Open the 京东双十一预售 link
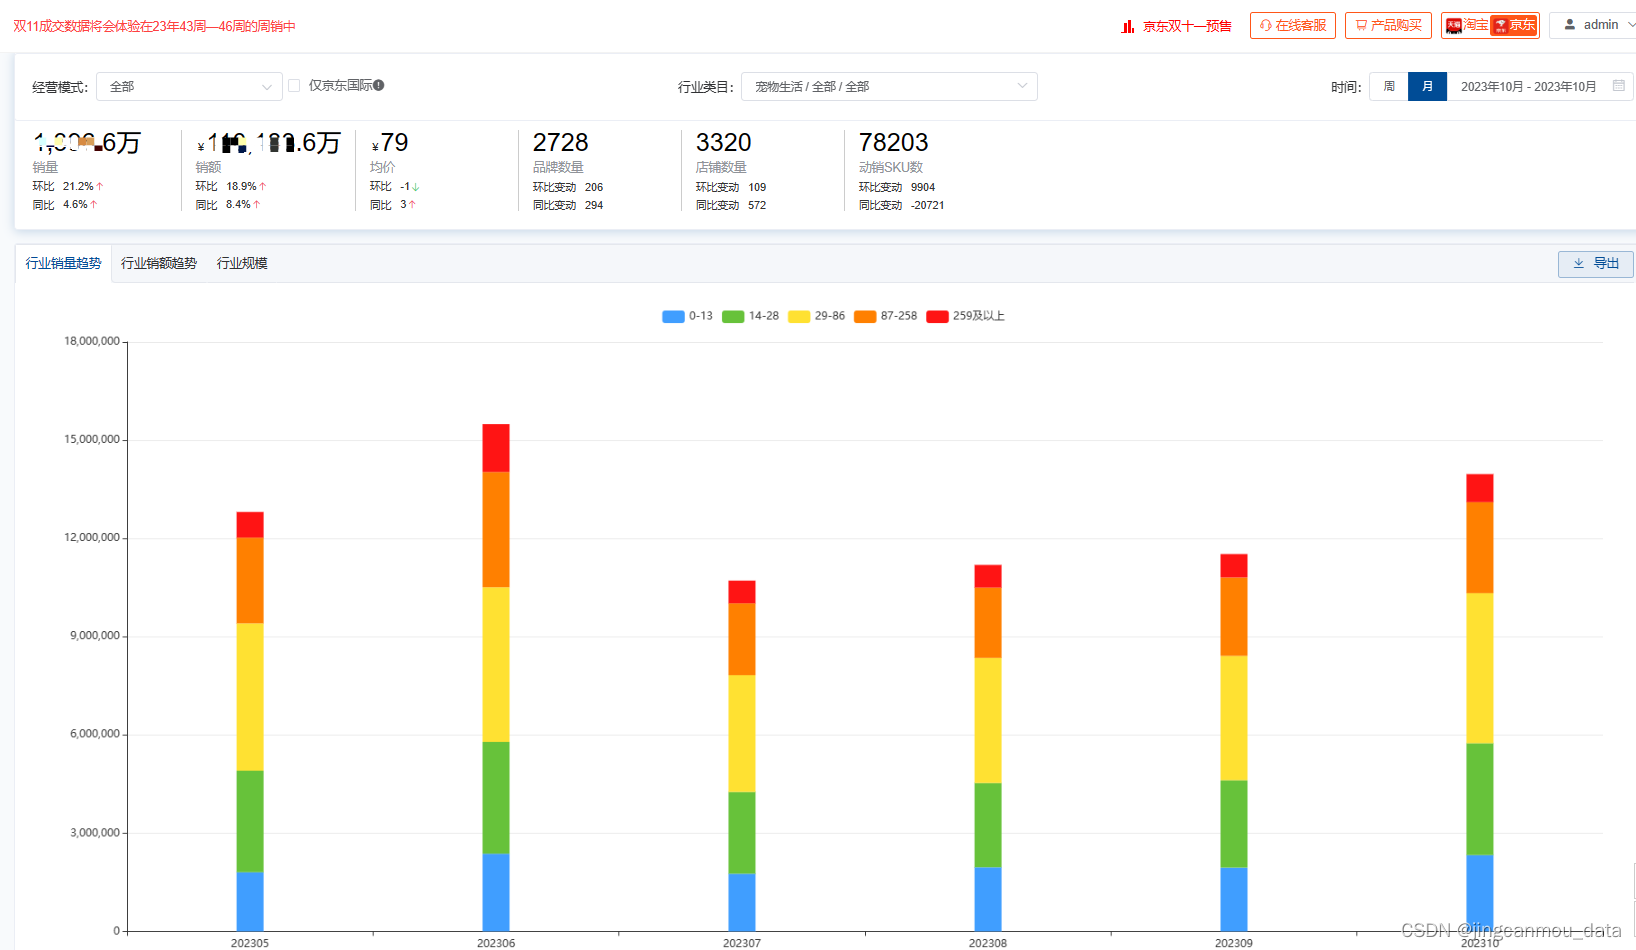The width and height of the screenshot is (1636, 950). pyautogui.click(x=1187, y=26)
